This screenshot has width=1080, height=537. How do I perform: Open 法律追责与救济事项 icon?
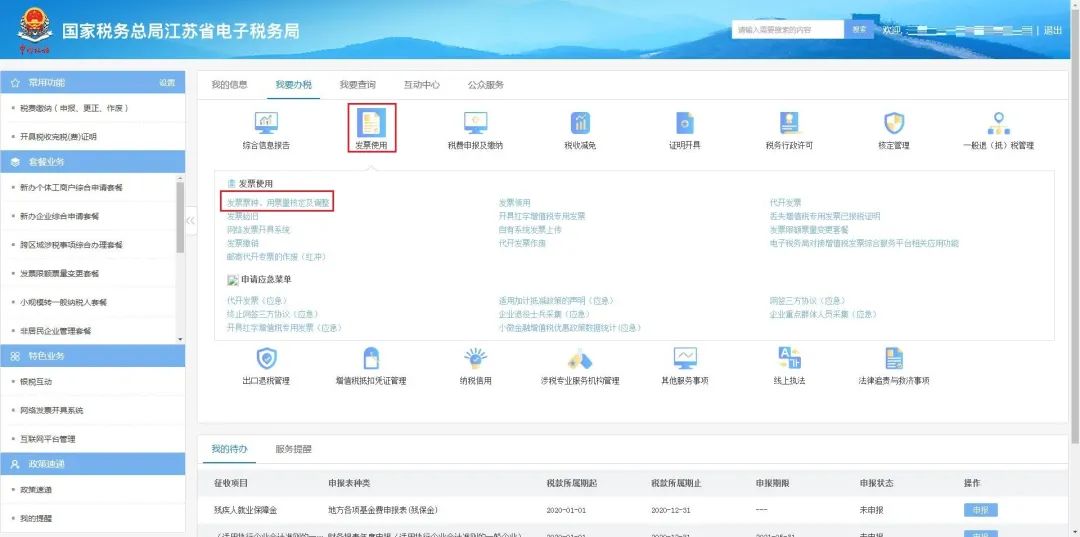point(894,359)
